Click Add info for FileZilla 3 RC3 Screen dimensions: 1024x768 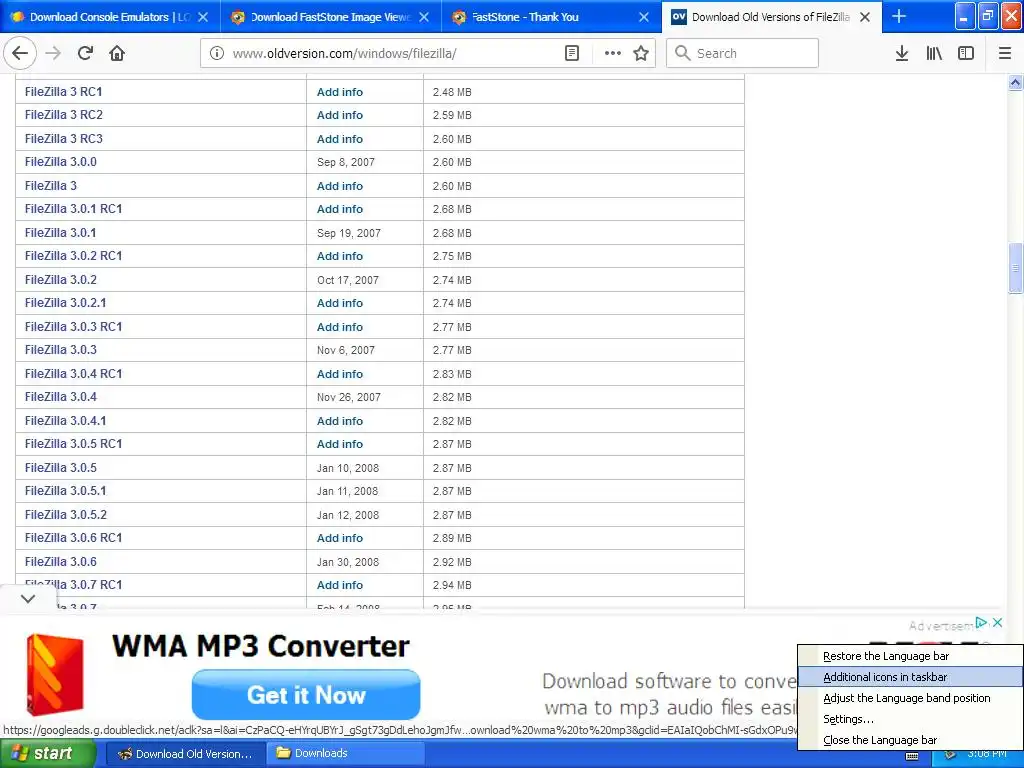click(340, 139)
